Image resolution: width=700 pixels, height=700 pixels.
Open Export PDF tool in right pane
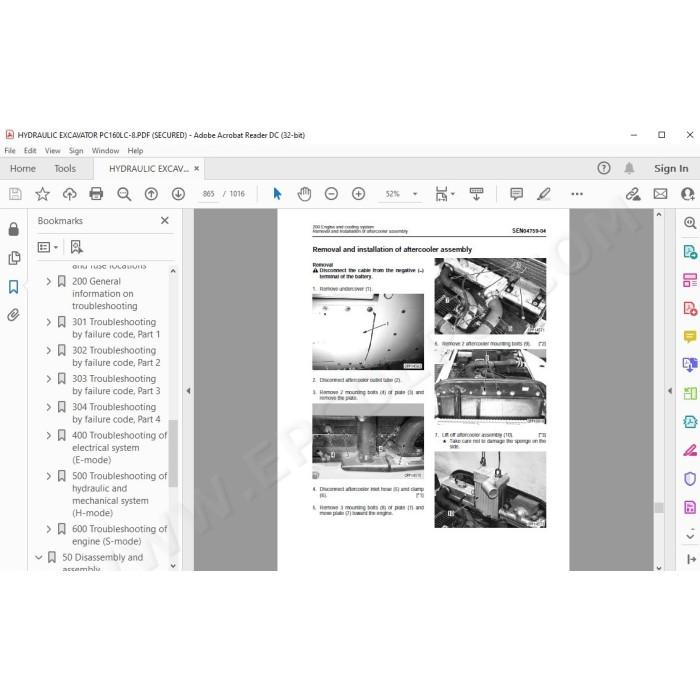pyautogui.click(x=690, y=252)
